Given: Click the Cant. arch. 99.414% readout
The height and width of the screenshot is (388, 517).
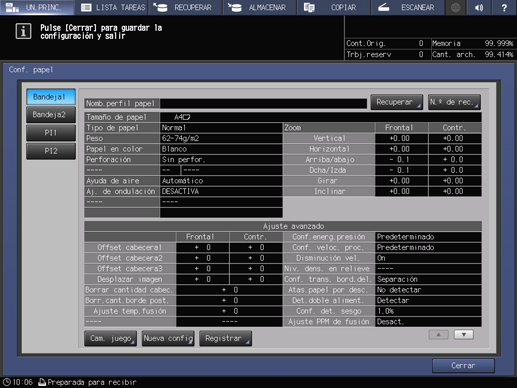Looking at the screenshot, I should pos(473,54).
